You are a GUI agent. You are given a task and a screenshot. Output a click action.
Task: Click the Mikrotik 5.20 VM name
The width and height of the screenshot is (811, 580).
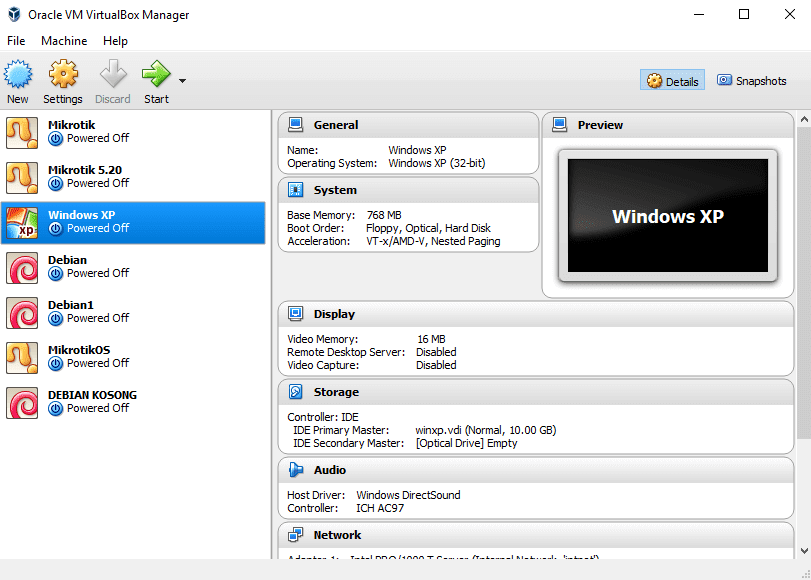coord(85,170)
